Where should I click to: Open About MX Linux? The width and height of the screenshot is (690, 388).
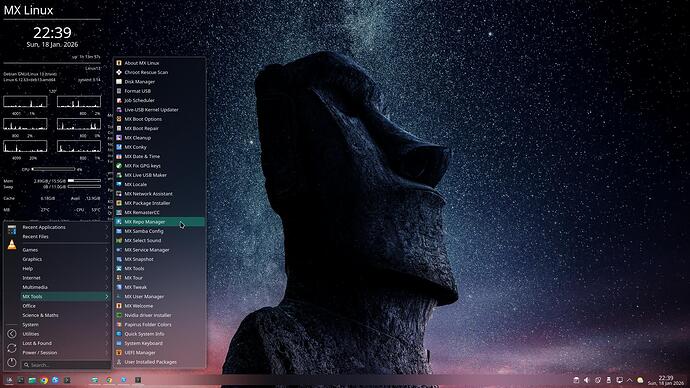[159, 63]
